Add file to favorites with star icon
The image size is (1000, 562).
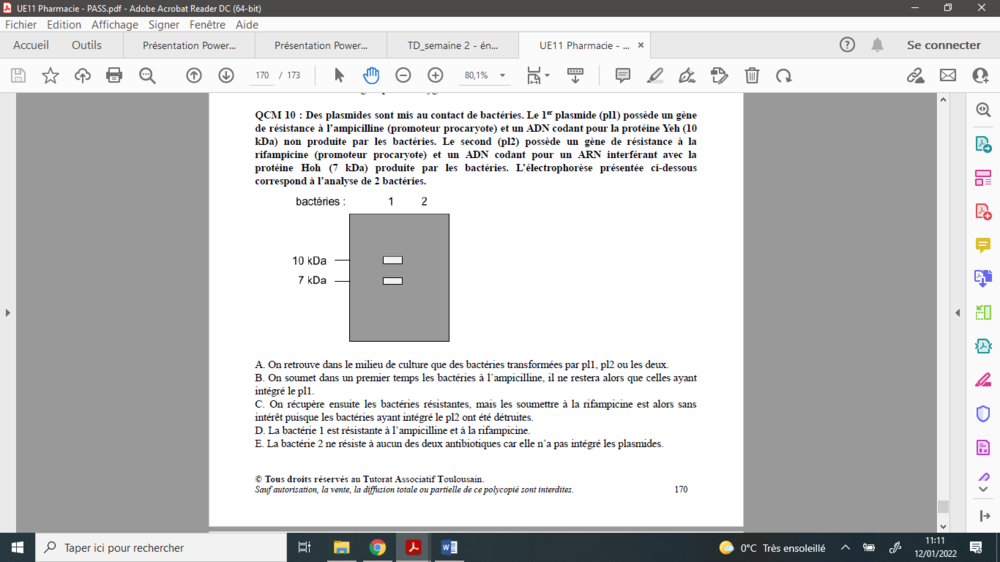click(50, 75)
